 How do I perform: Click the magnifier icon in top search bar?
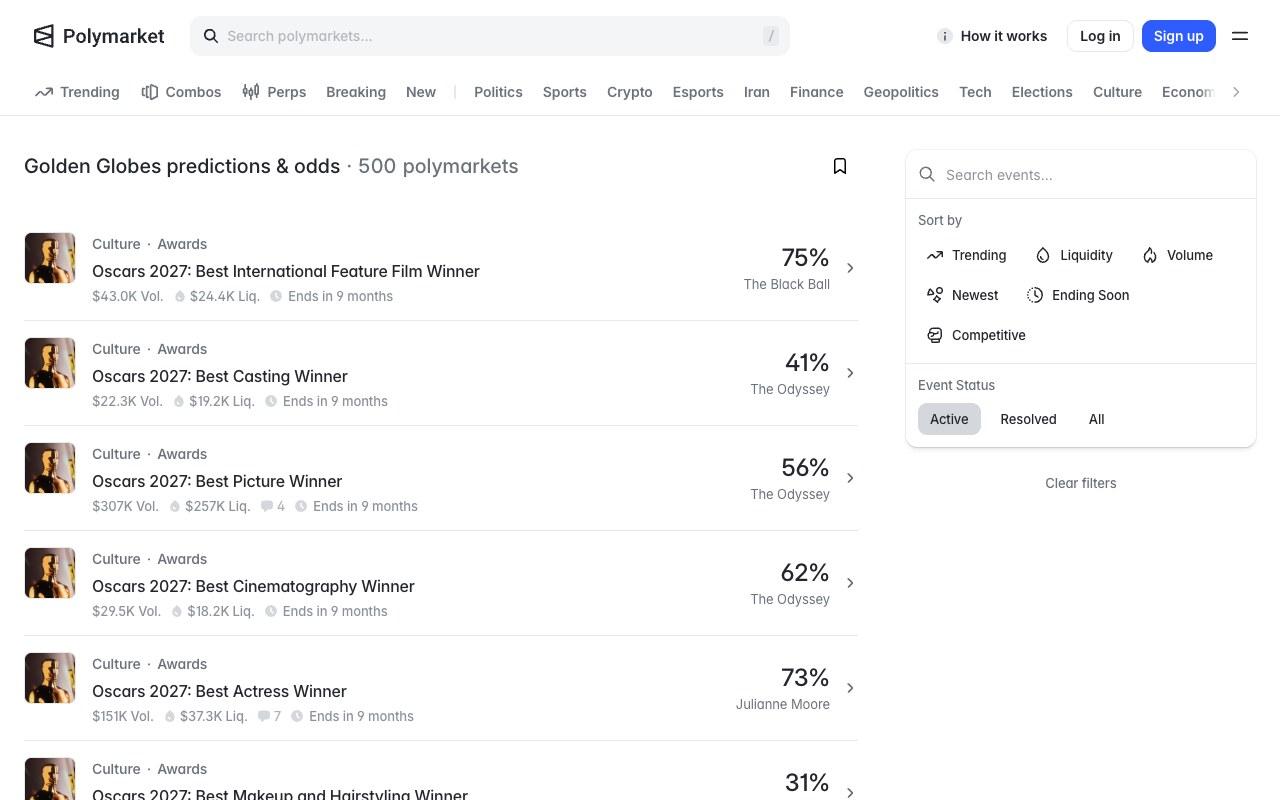click(x=211, y=36)
